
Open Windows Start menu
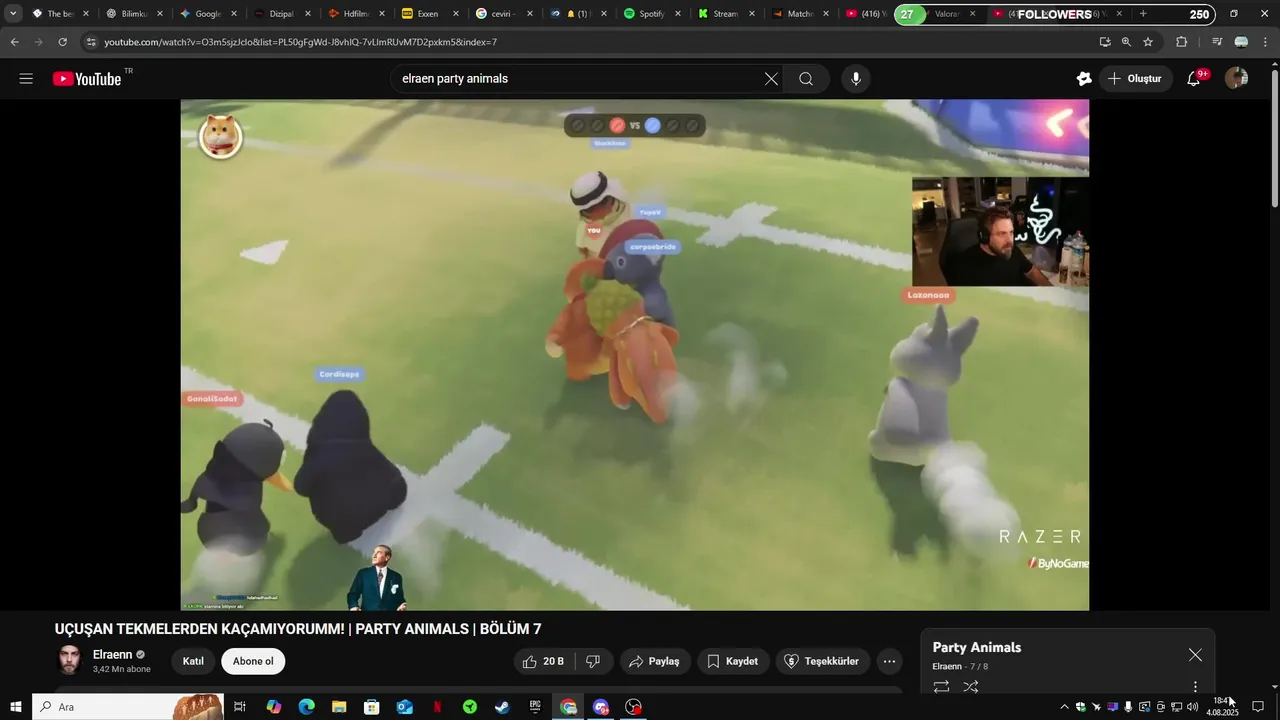click(x=15, y=707)
